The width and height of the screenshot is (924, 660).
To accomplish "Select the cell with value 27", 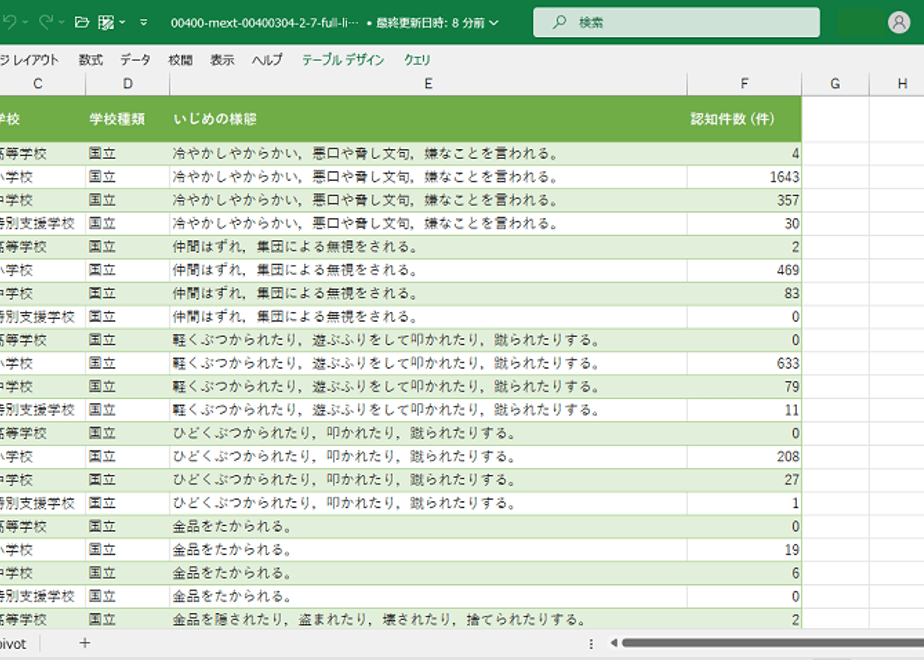I will (x=744, y=480).
